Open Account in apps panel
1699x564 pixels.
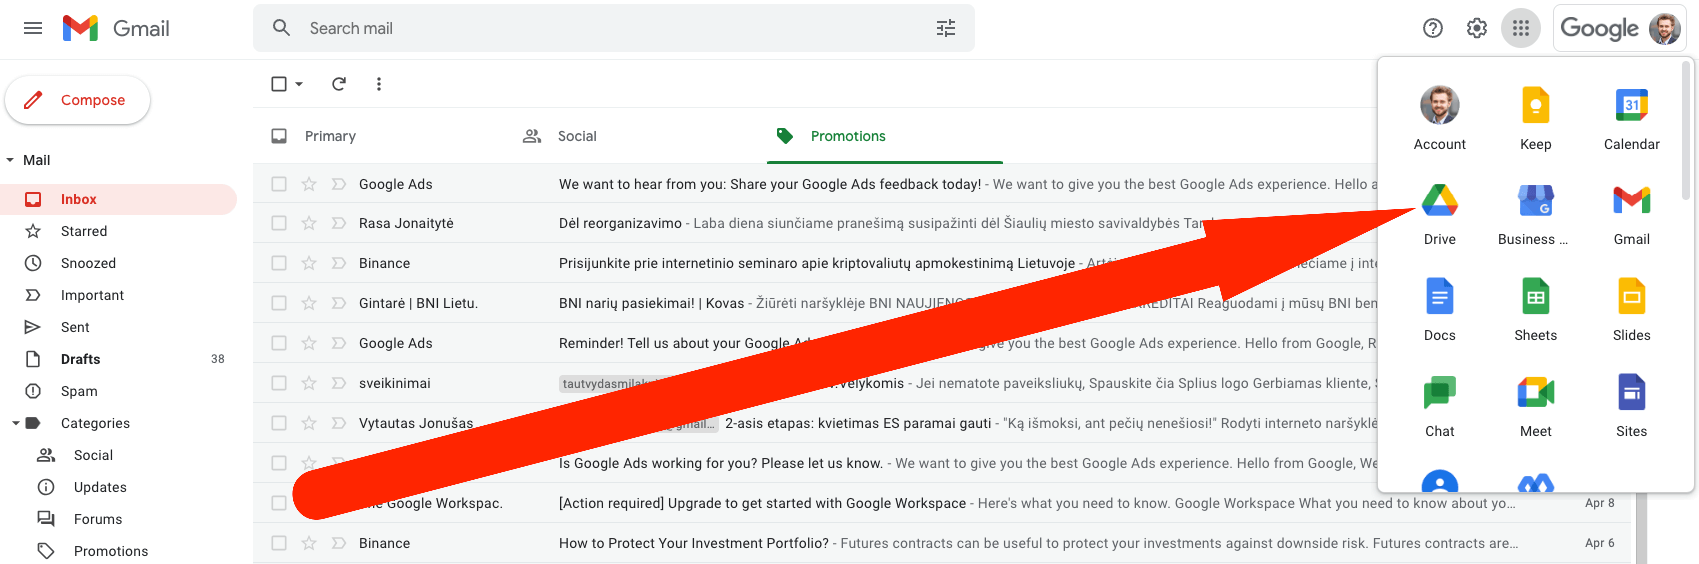[x=1439, y=119]
